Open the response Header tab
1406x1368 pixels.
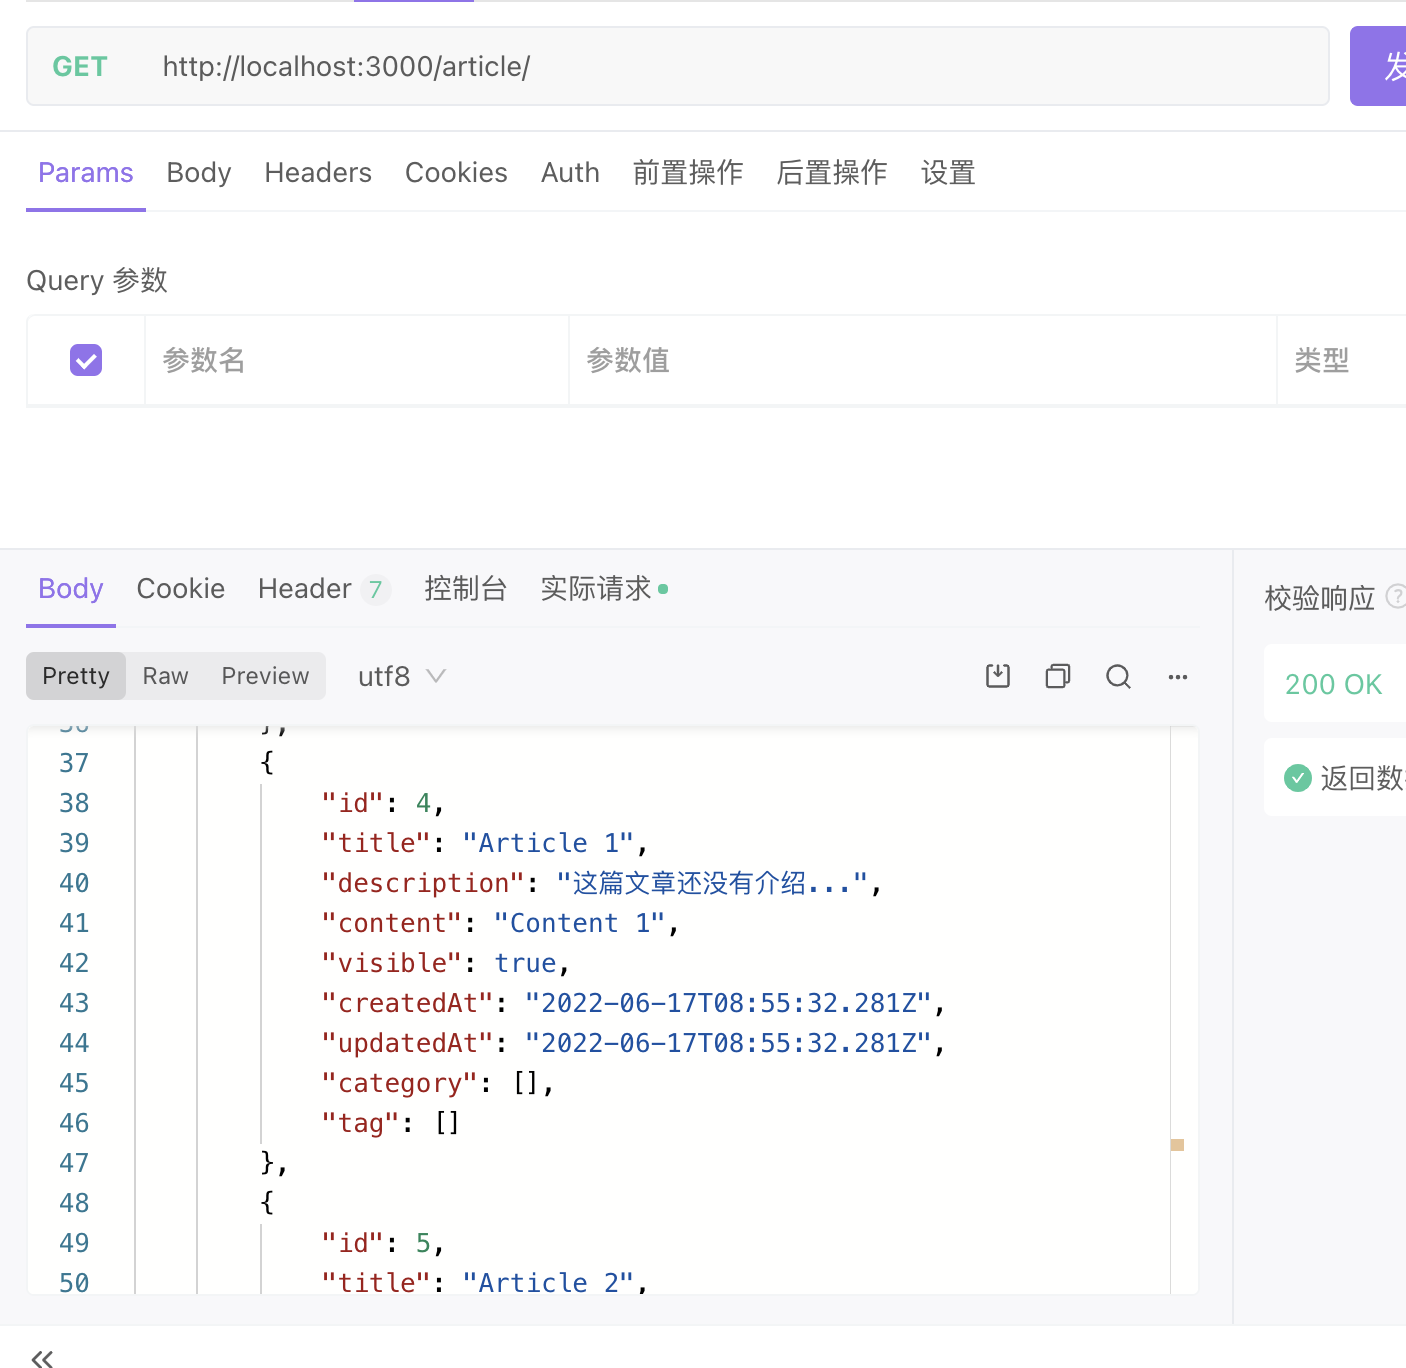305,589
